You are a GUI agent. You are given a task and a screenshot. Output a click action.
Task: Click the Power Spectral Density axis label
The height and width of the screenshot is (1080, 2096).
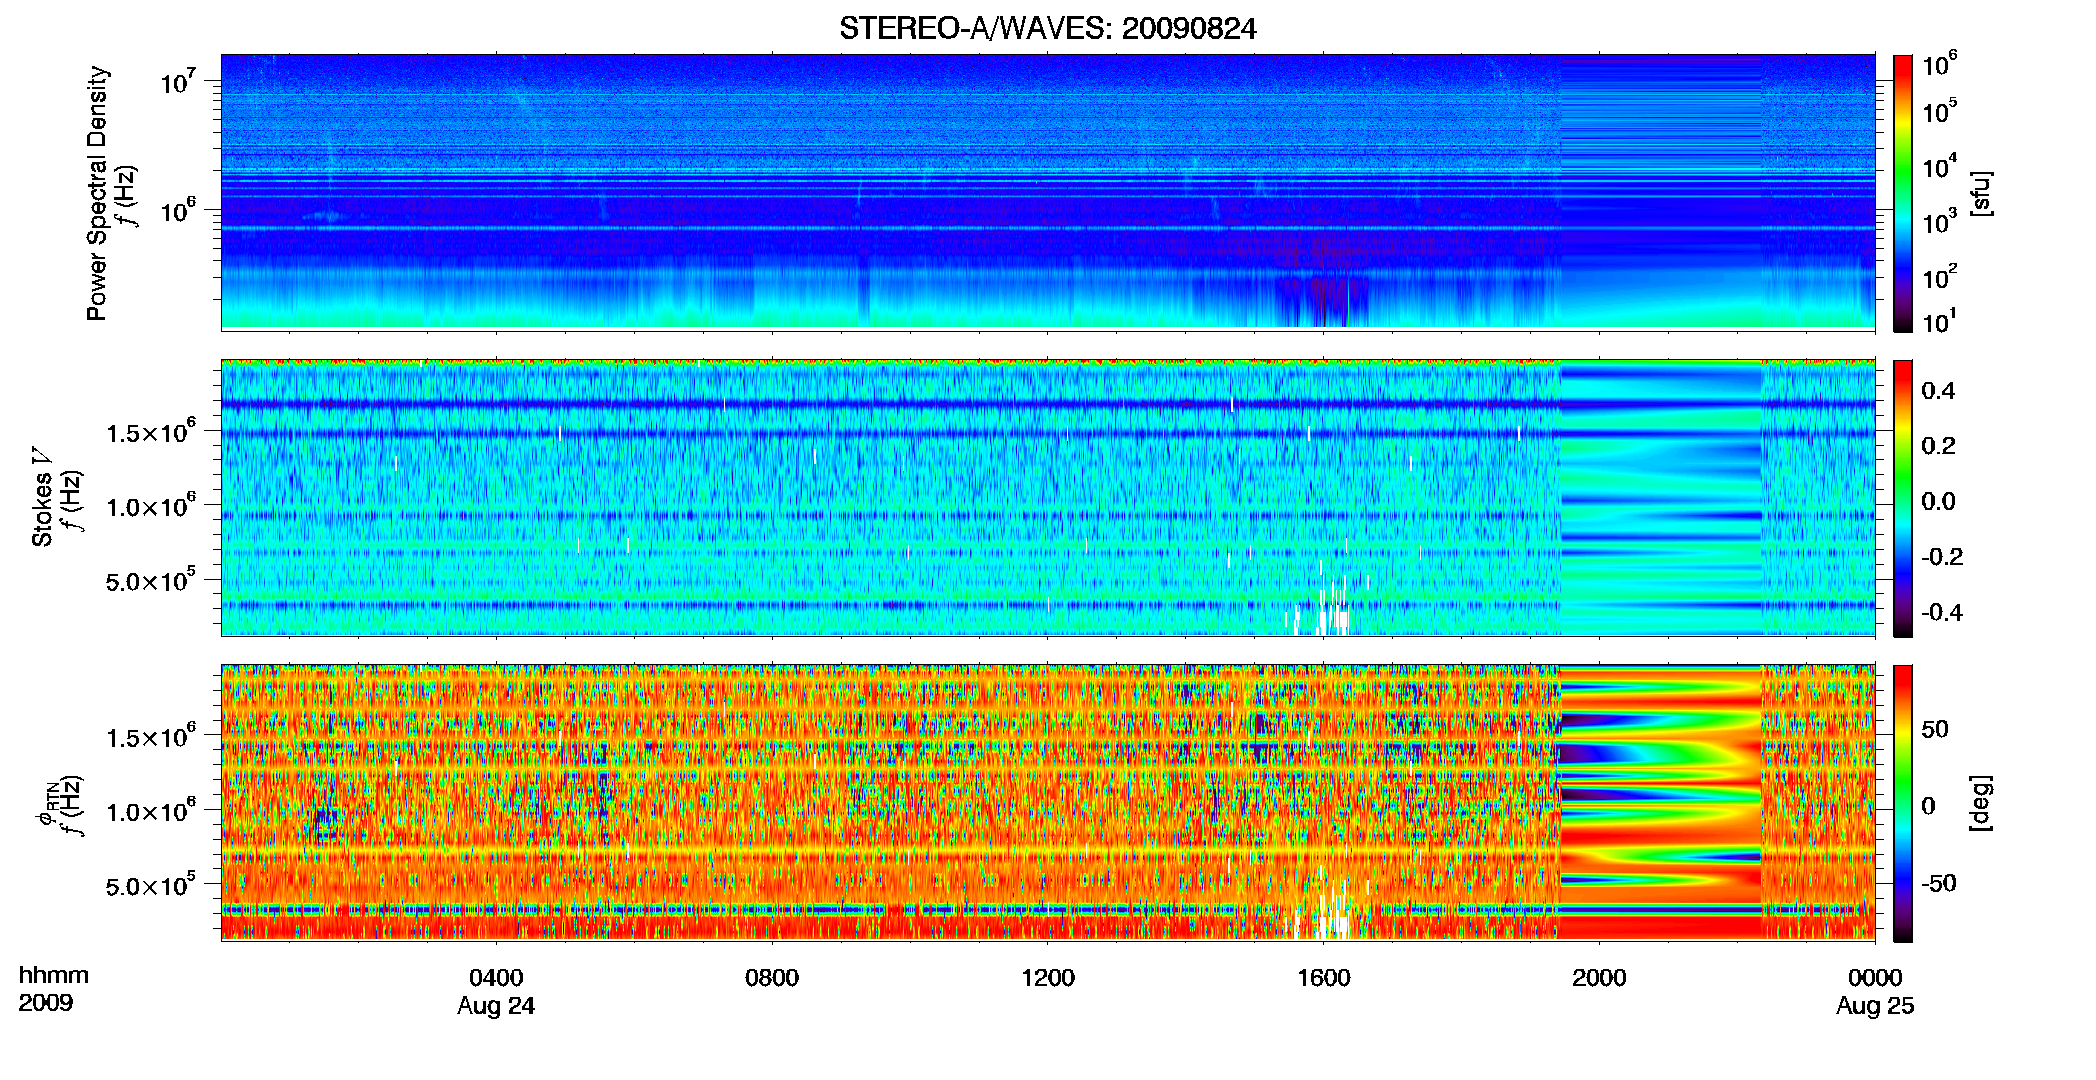pos(97,193)
